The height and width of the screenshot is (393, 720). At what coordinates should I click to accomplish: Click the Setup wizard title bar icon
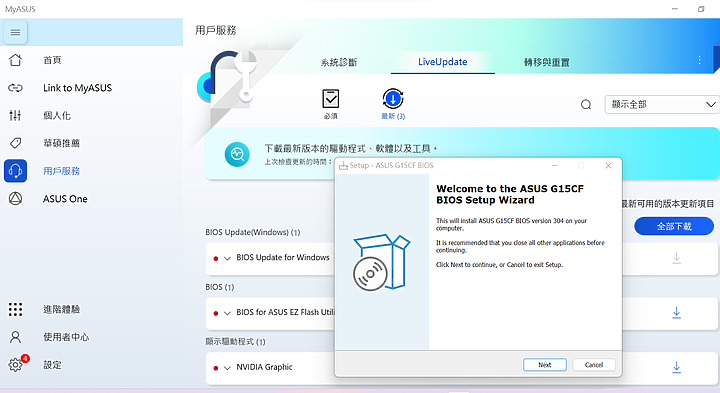point(343,165)
